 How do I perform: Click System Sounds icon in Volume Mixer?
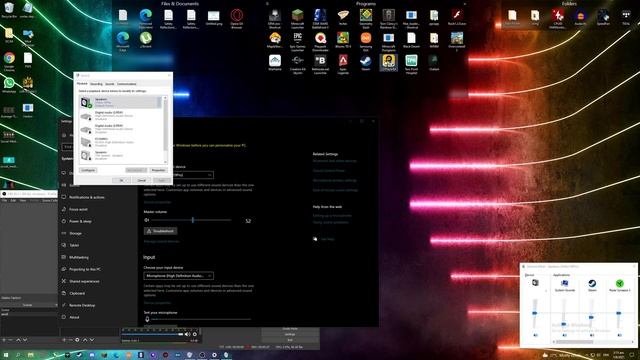tap(564, 283)
